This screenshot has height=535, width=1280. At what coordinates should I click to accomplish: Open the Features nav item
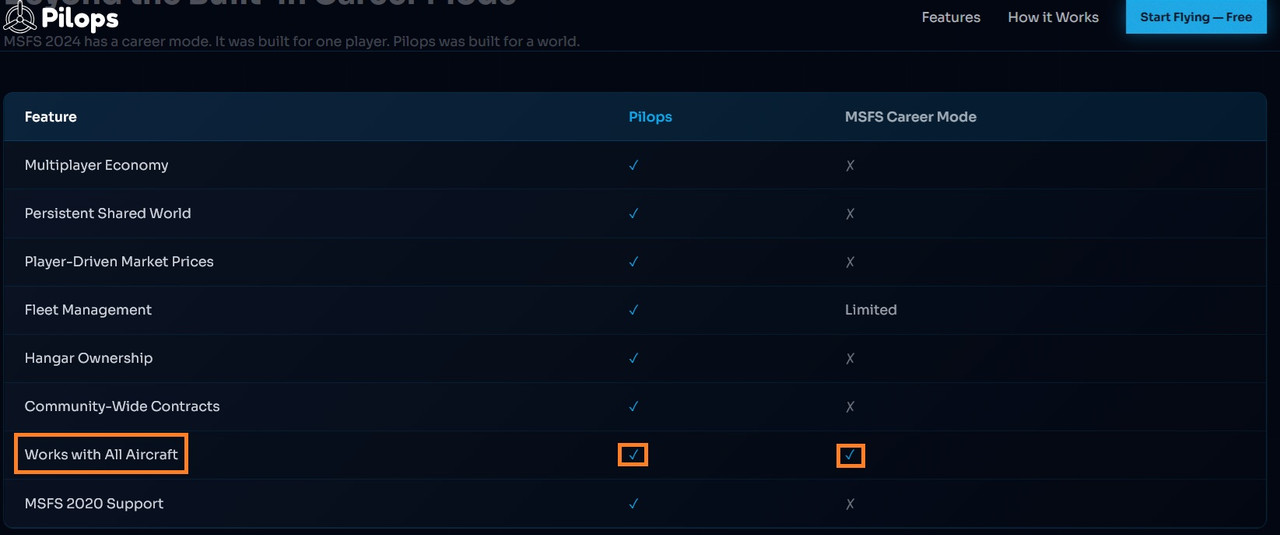coord(951,17)
